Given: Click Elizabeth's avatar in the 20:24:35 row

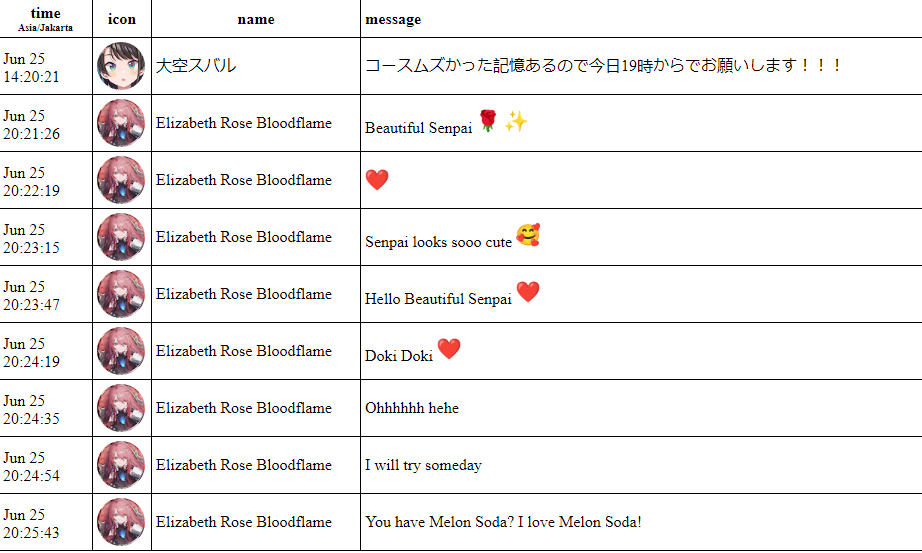Looking at the screenshot, I should (121, 408).
